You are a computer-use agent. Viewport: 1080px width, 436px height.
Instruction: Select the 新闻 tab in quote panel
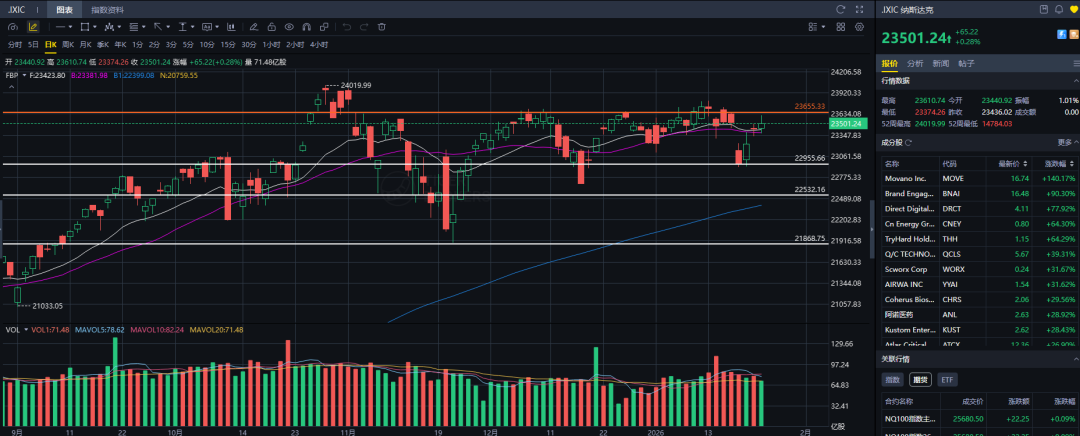[941, 63]
